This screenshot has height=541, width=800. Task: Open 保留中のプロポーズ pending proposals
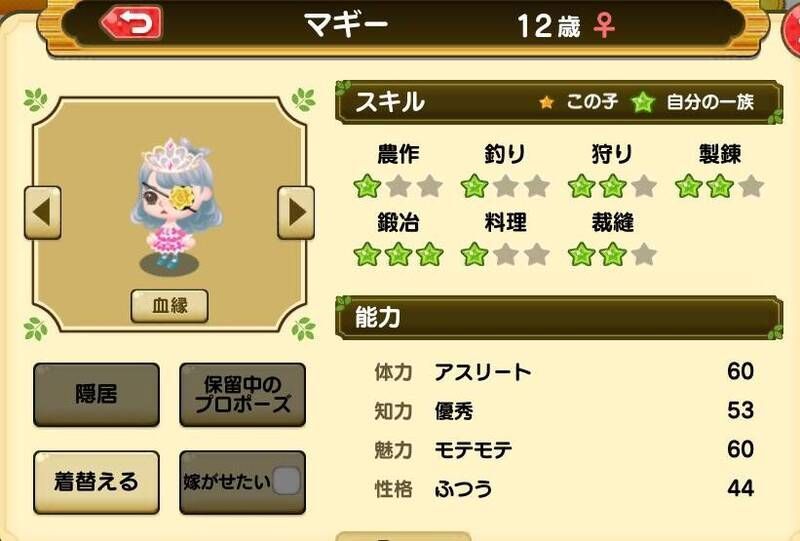[x=242, y=395]
